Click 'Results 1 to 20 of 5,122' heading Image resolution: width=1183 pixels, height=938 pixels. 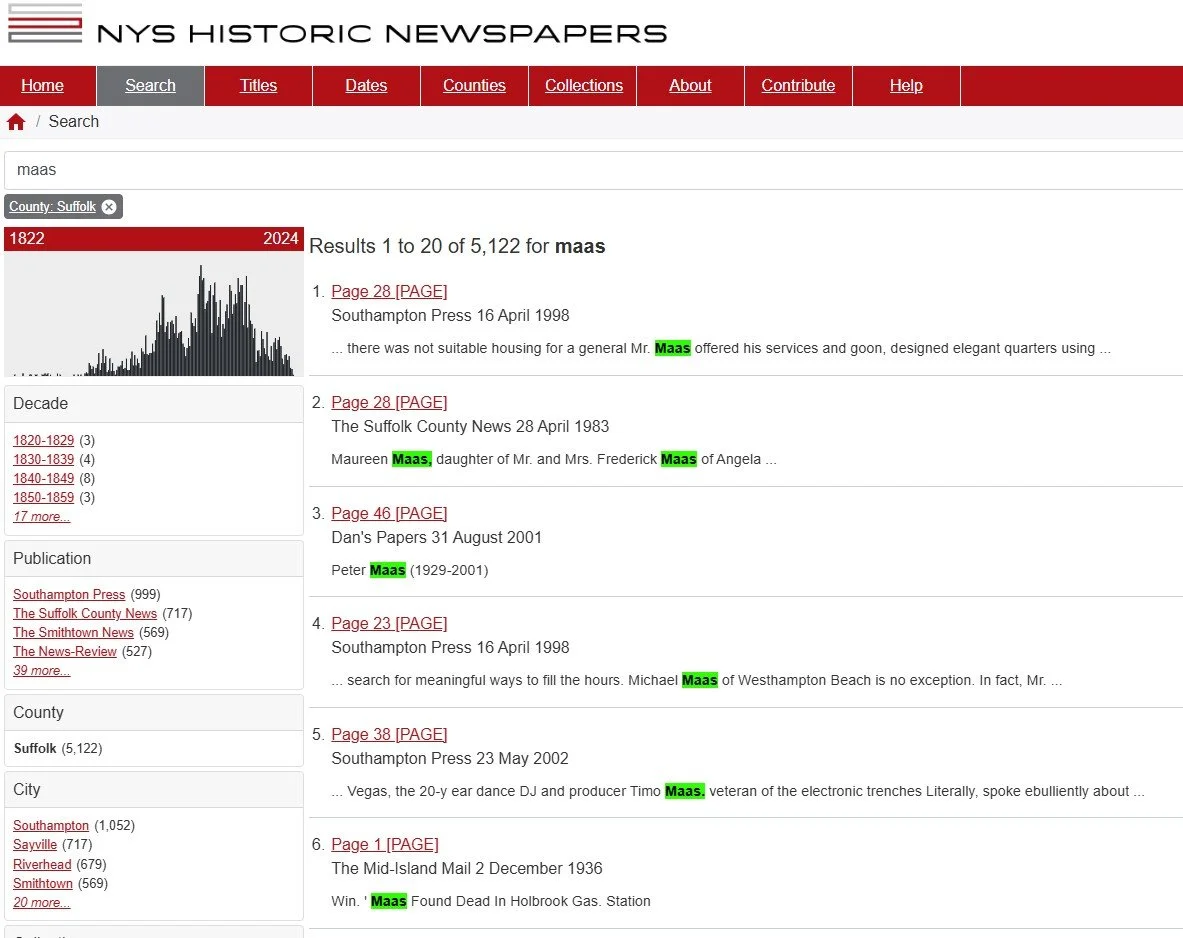(457, 246)
